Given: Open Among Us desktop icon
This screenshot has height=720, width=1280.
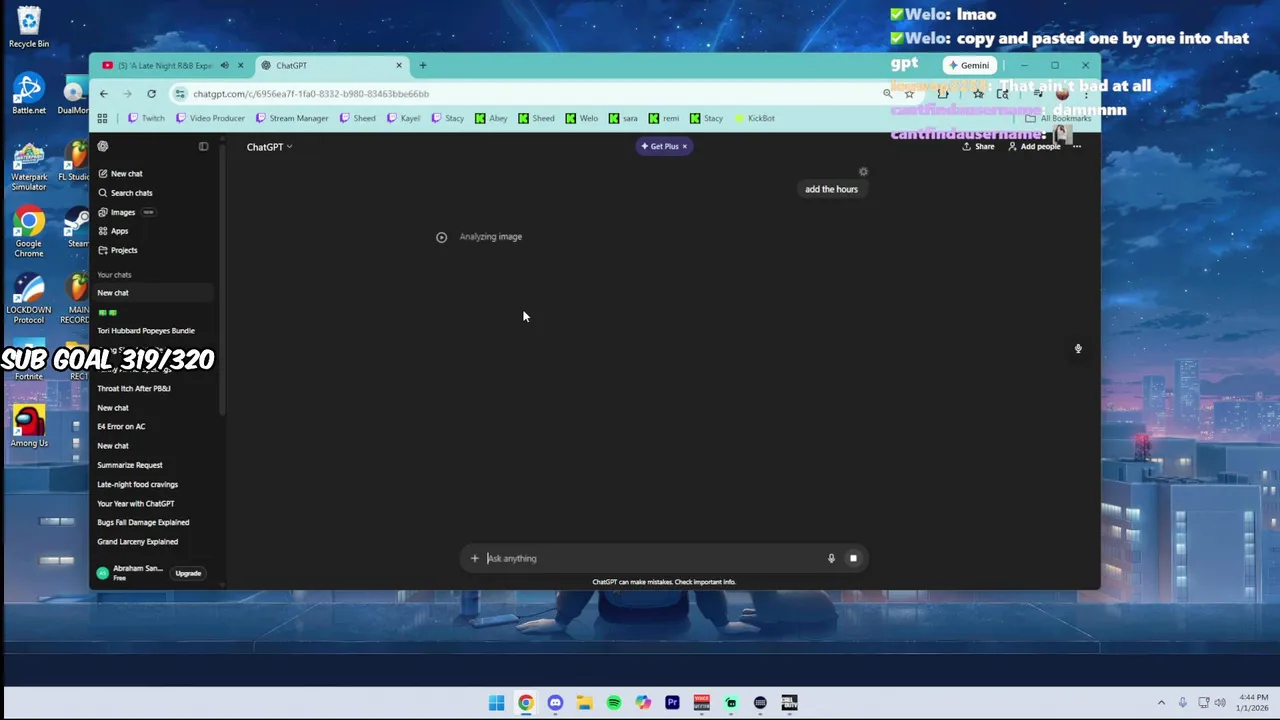Looking at the screenshot, I should pyautogui.click(x=29, y=426).
